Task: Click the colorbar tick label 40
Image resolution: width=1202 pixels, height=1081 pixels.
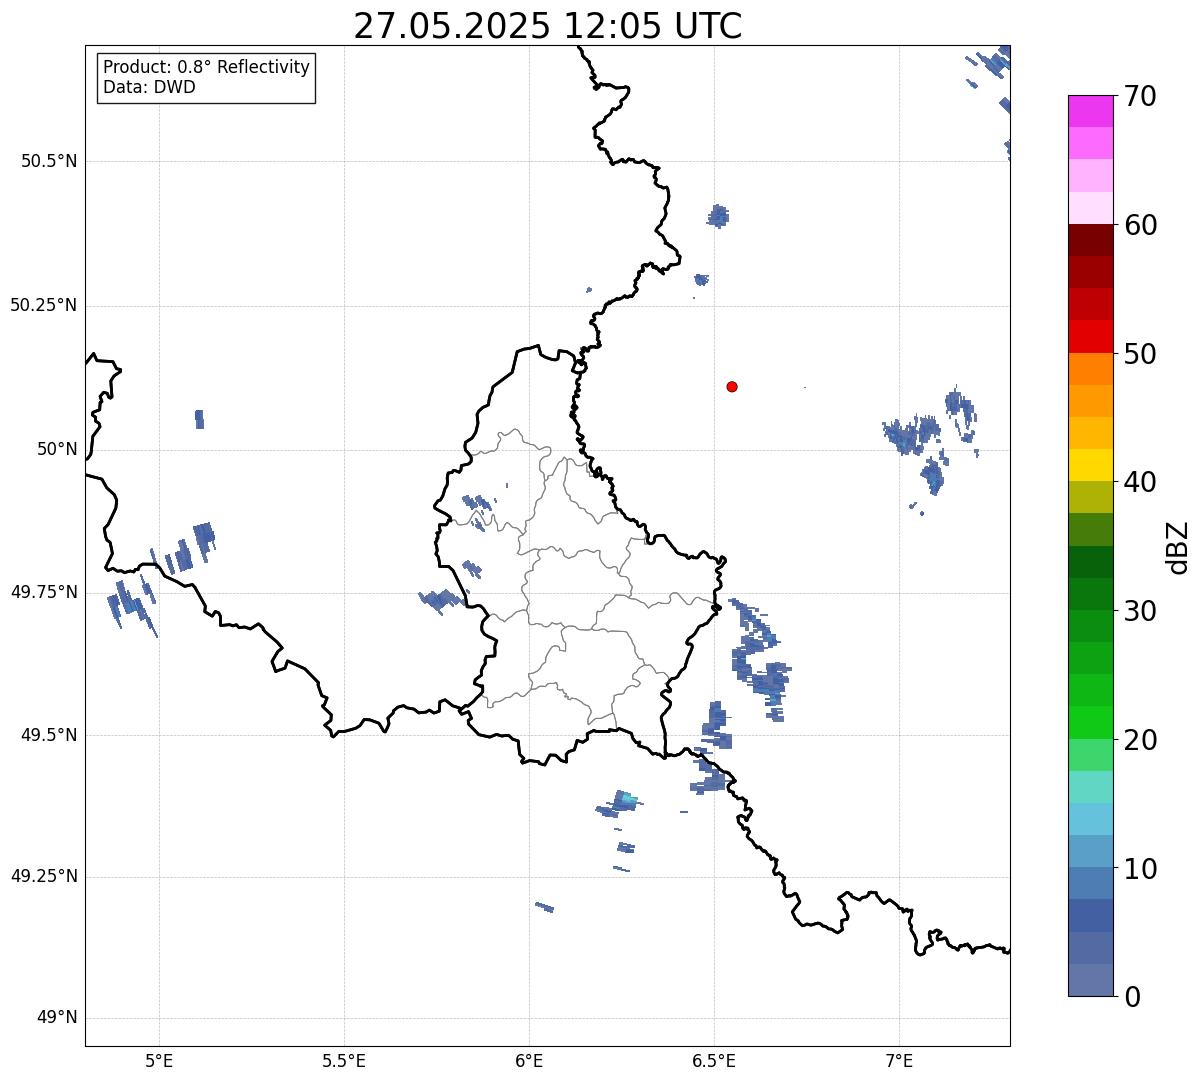Action: (x=1140, y=482)
